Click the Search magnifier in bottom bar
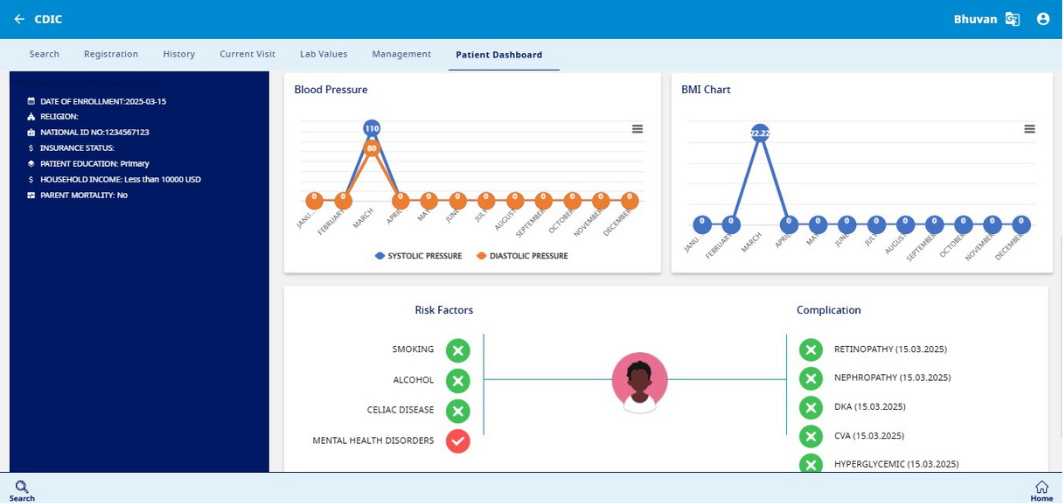 (22, 489)
